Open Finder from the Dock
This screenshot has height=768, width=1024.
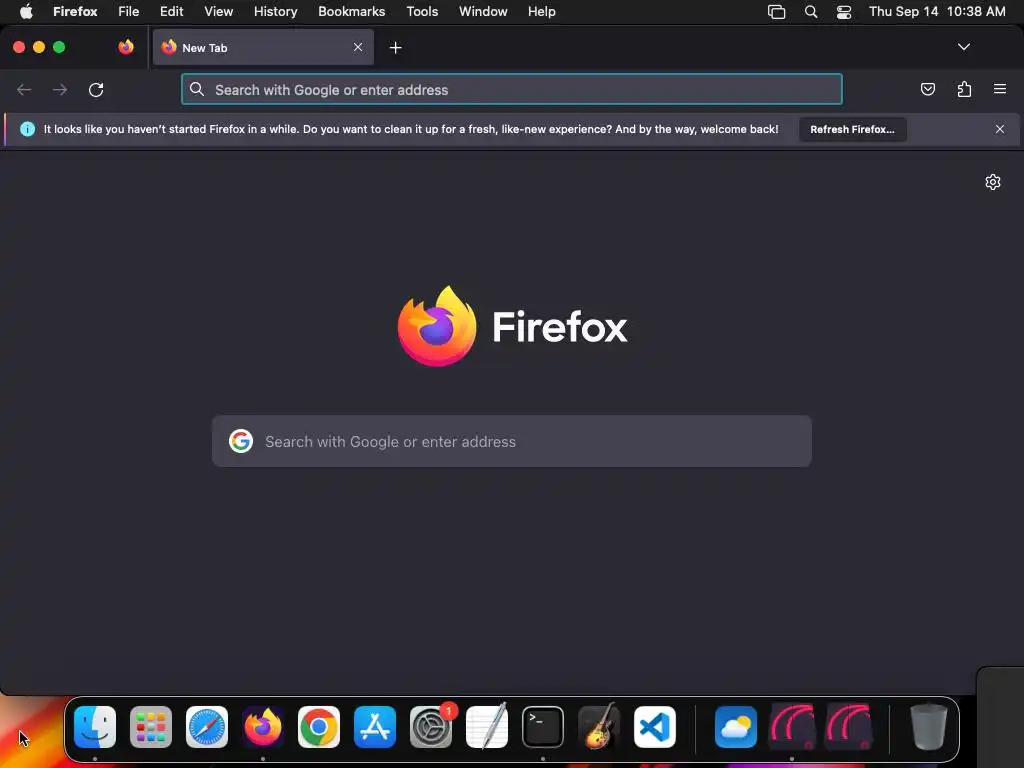95,727
